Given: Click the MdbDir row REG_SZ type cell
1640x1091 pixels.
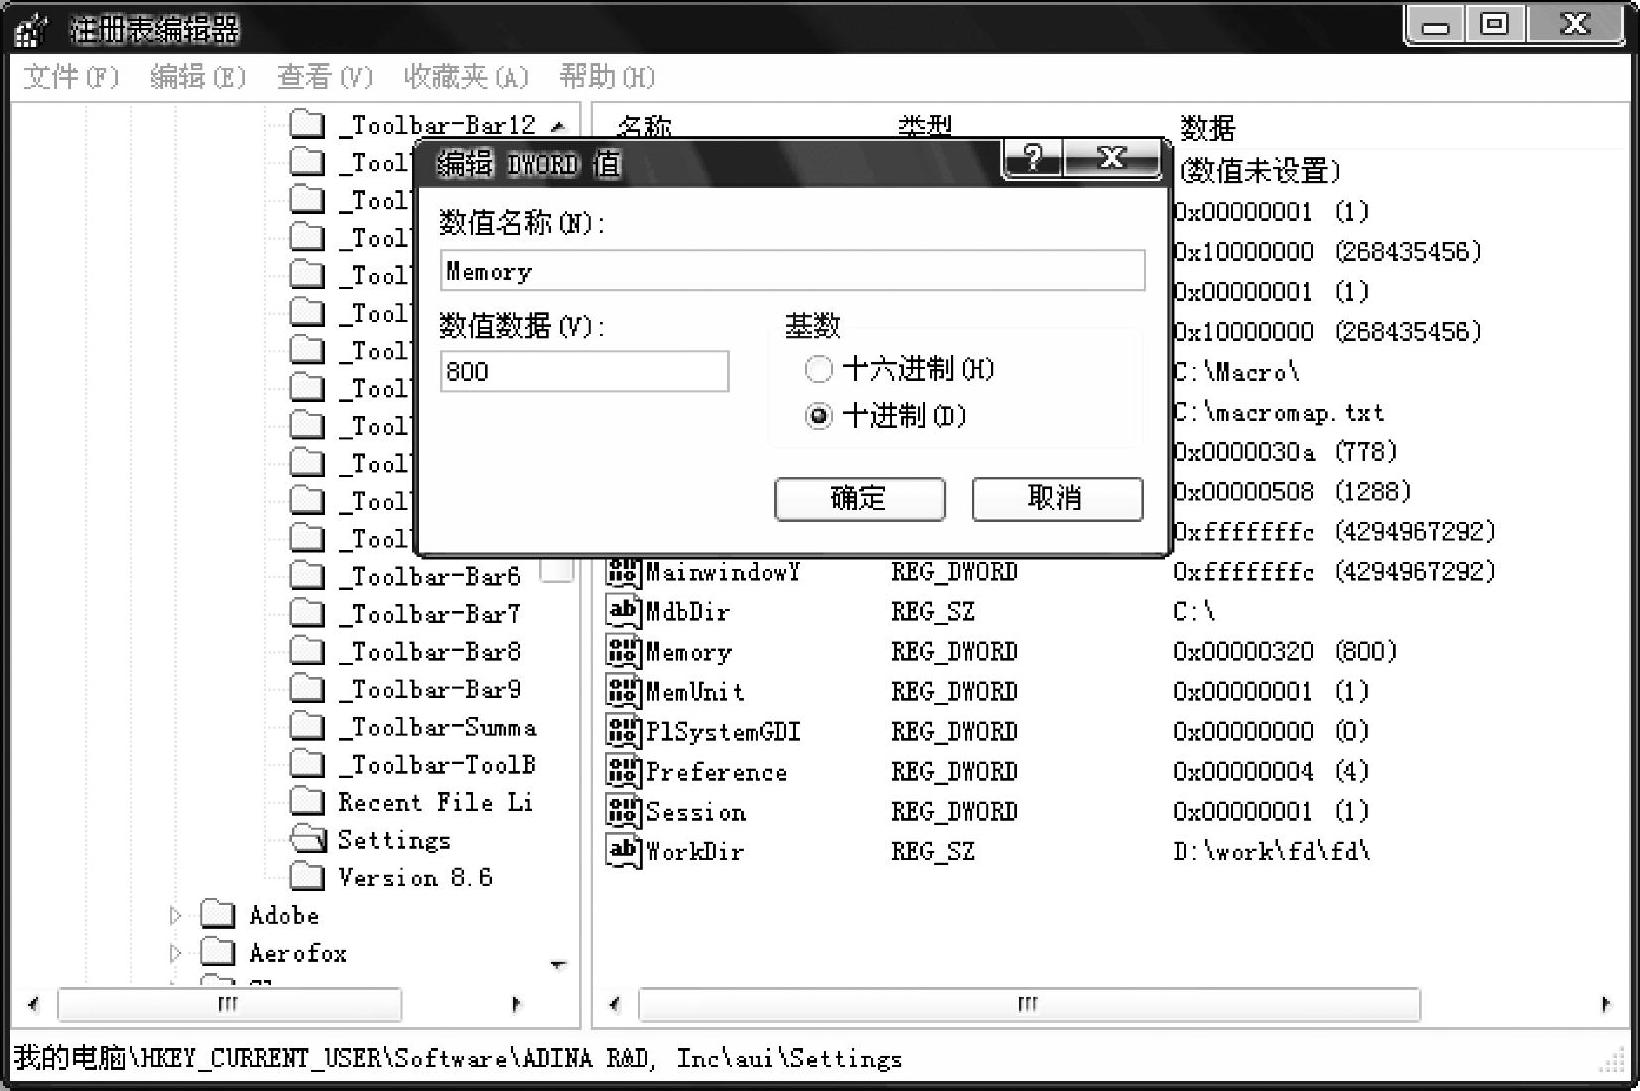Looking at the screenshot, I should pos(933,612).
